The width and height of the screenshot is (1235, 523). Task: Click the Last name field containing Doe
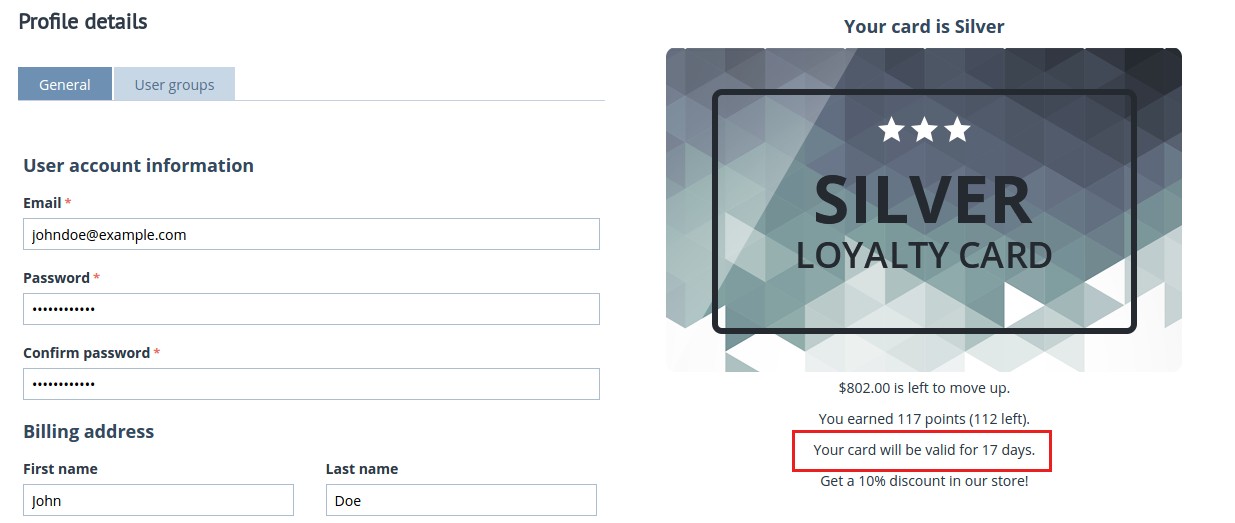point(461,500)
